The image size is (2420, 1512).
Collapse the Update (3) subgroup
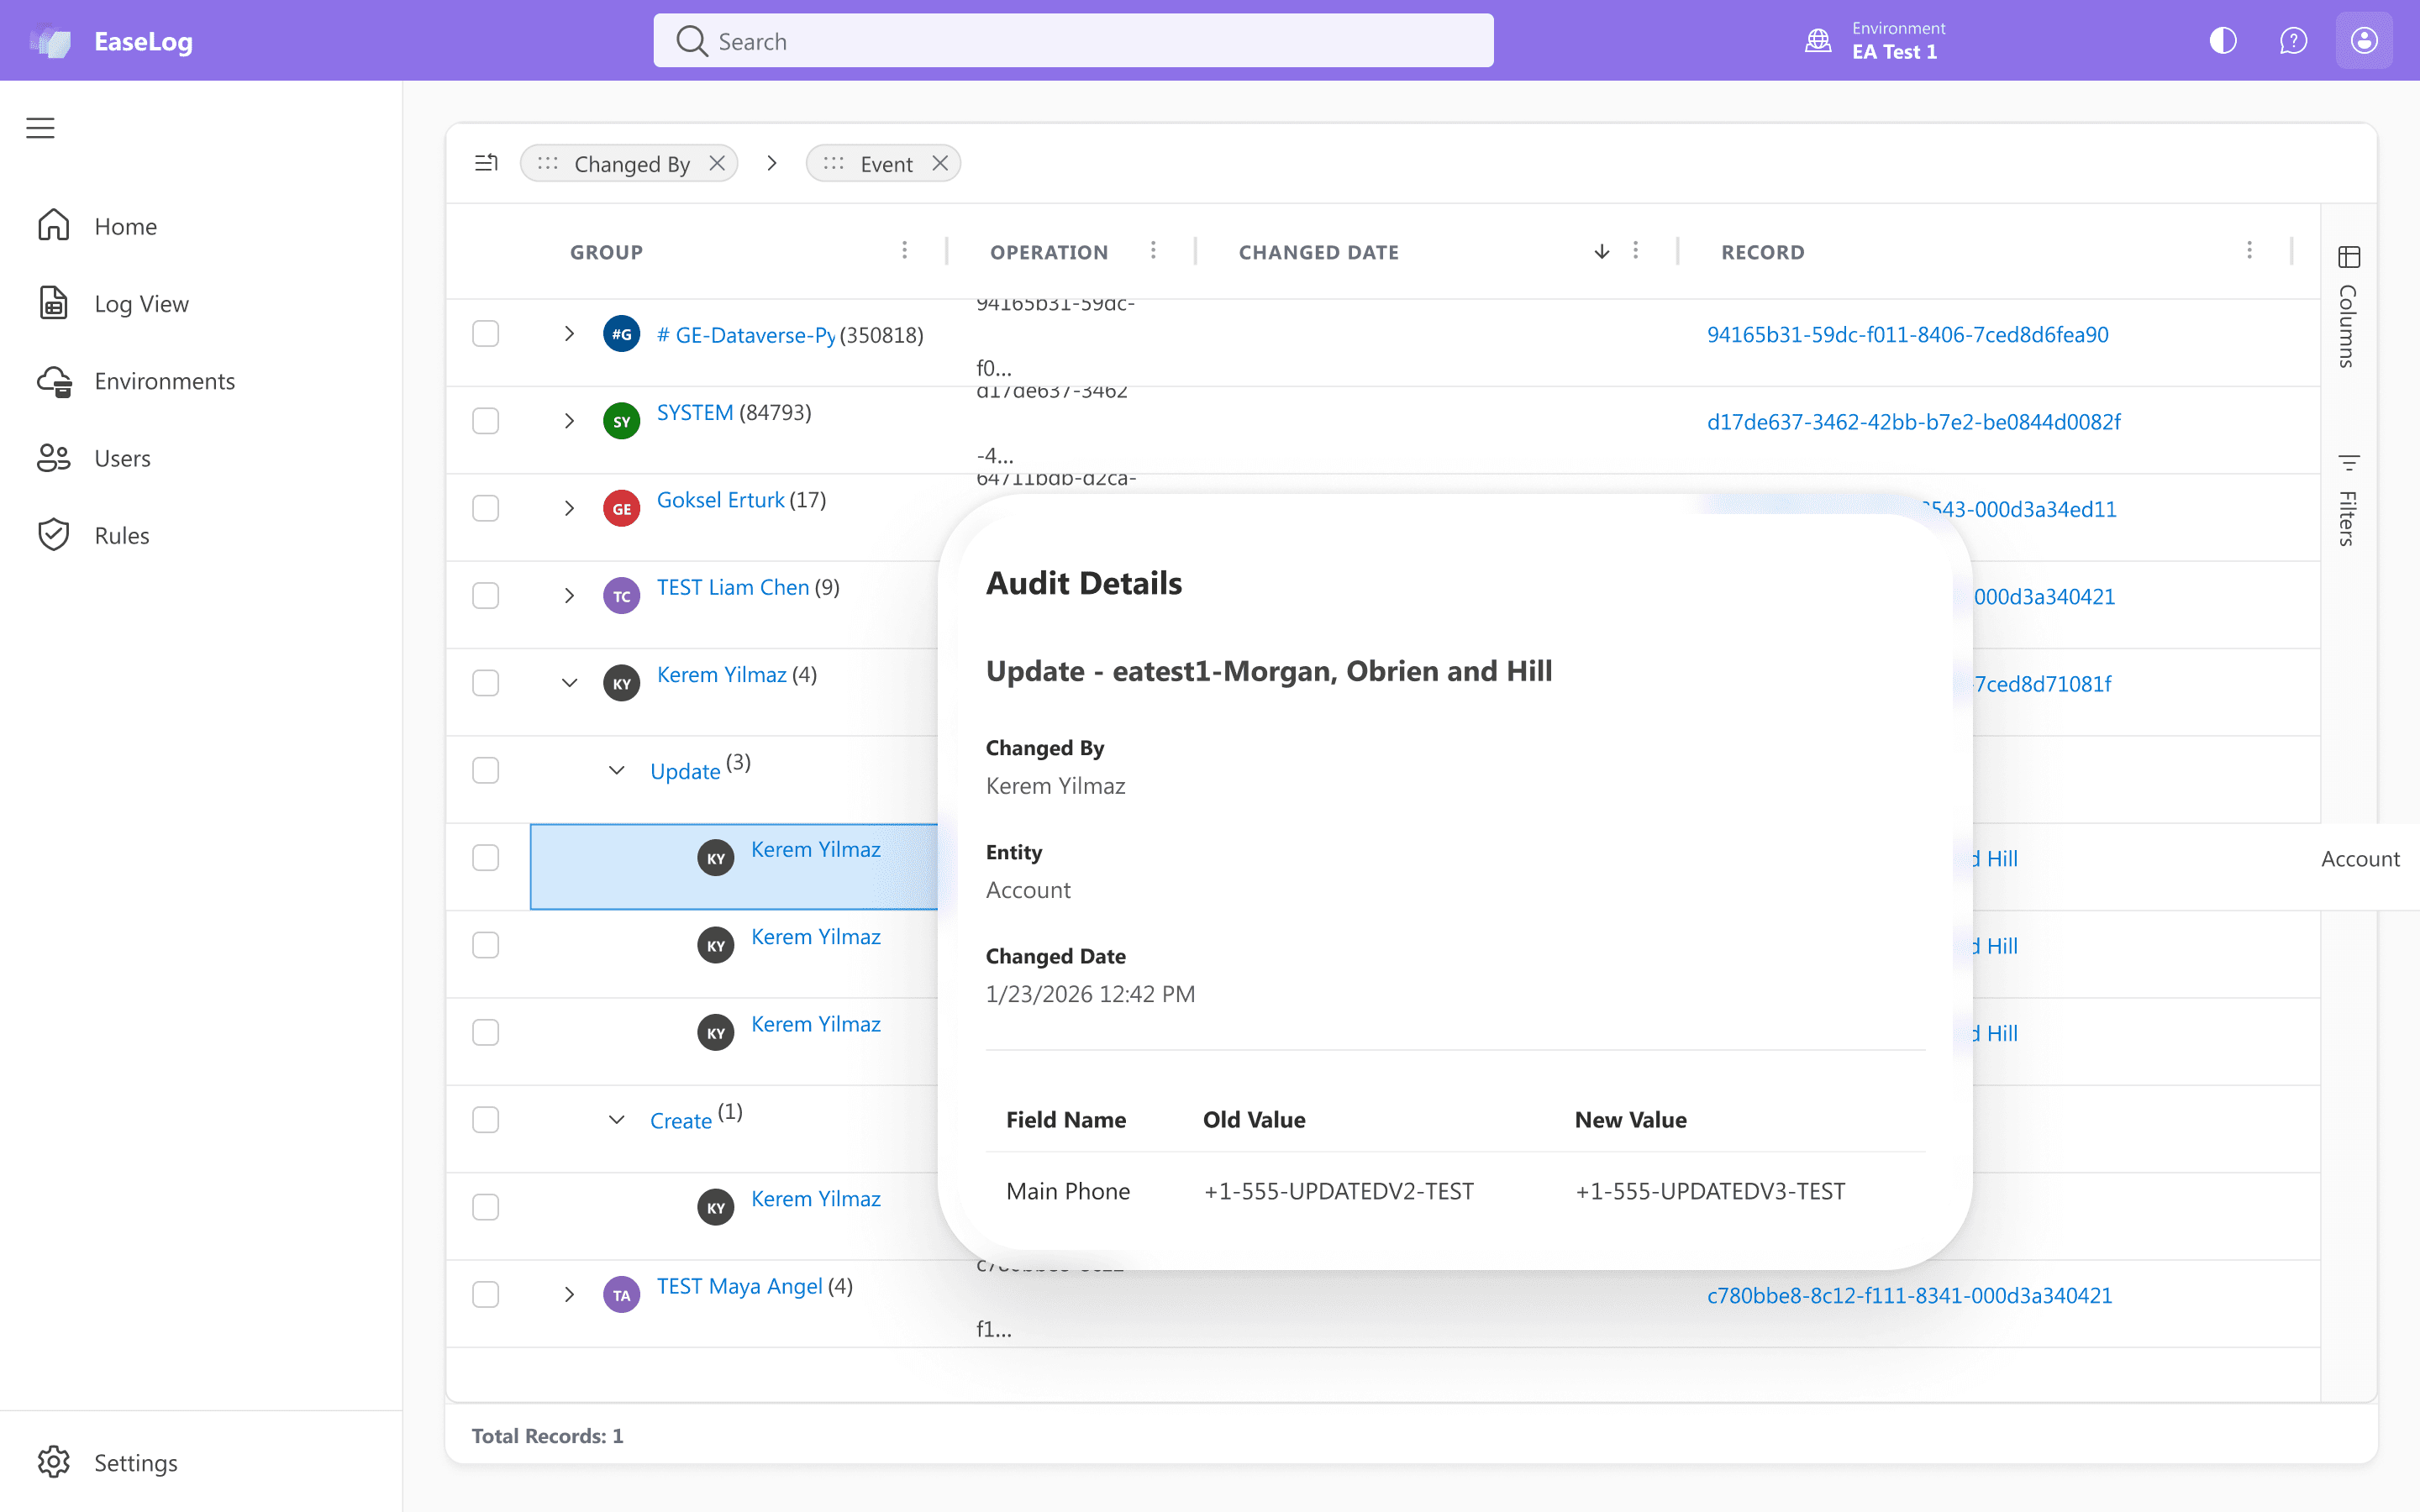[x=617, y=770]
